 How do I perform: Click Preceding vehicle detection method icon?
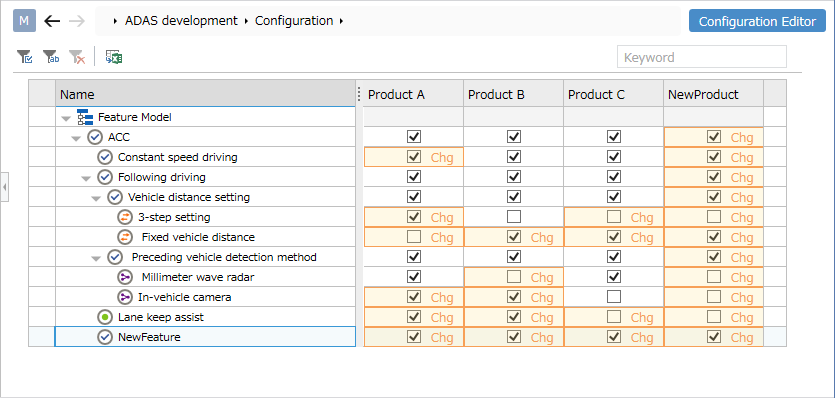(115, 257)
